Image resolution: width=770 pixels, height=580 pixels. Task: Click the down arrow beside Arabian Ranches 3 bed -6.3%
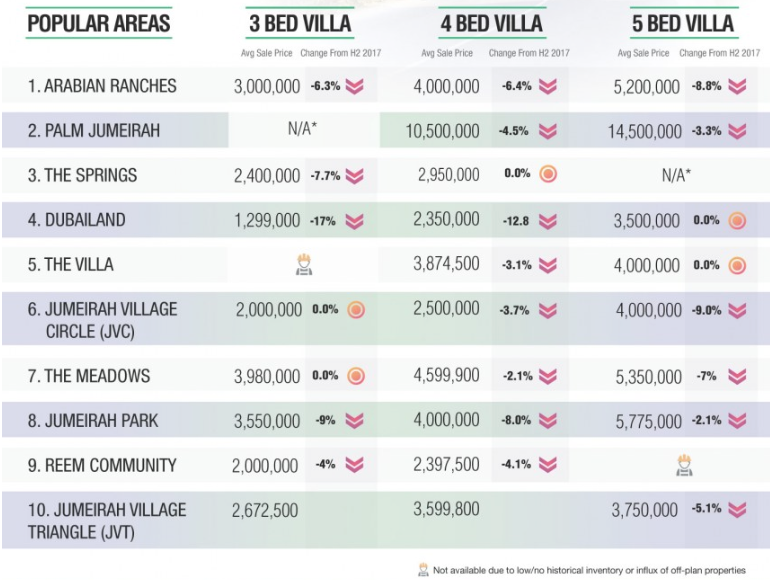click(x=354, y=87)
